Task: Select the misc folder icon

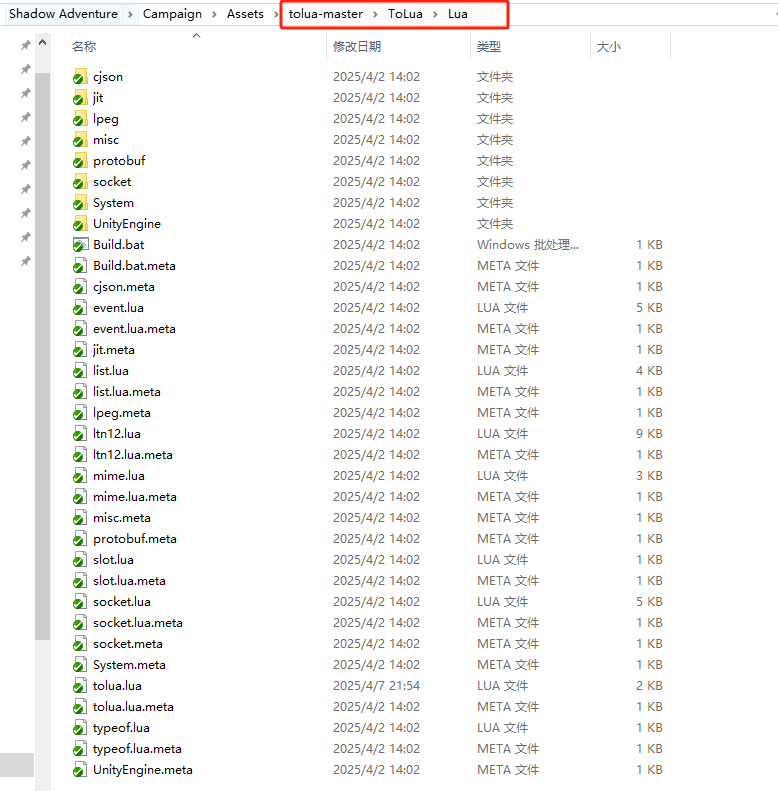Action: coord(80,140)
